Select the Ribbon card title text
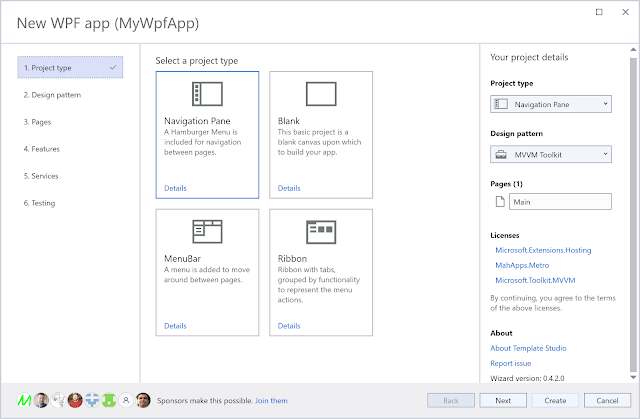The height and width of the screenshot is (419, 640). coord(292,259)
